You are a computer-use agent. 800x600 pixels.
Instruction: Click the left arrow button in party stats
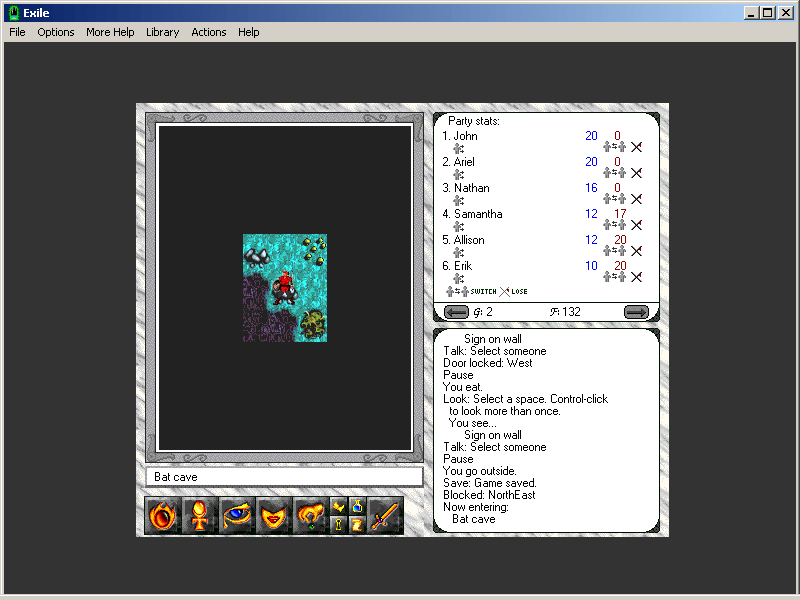456,312
